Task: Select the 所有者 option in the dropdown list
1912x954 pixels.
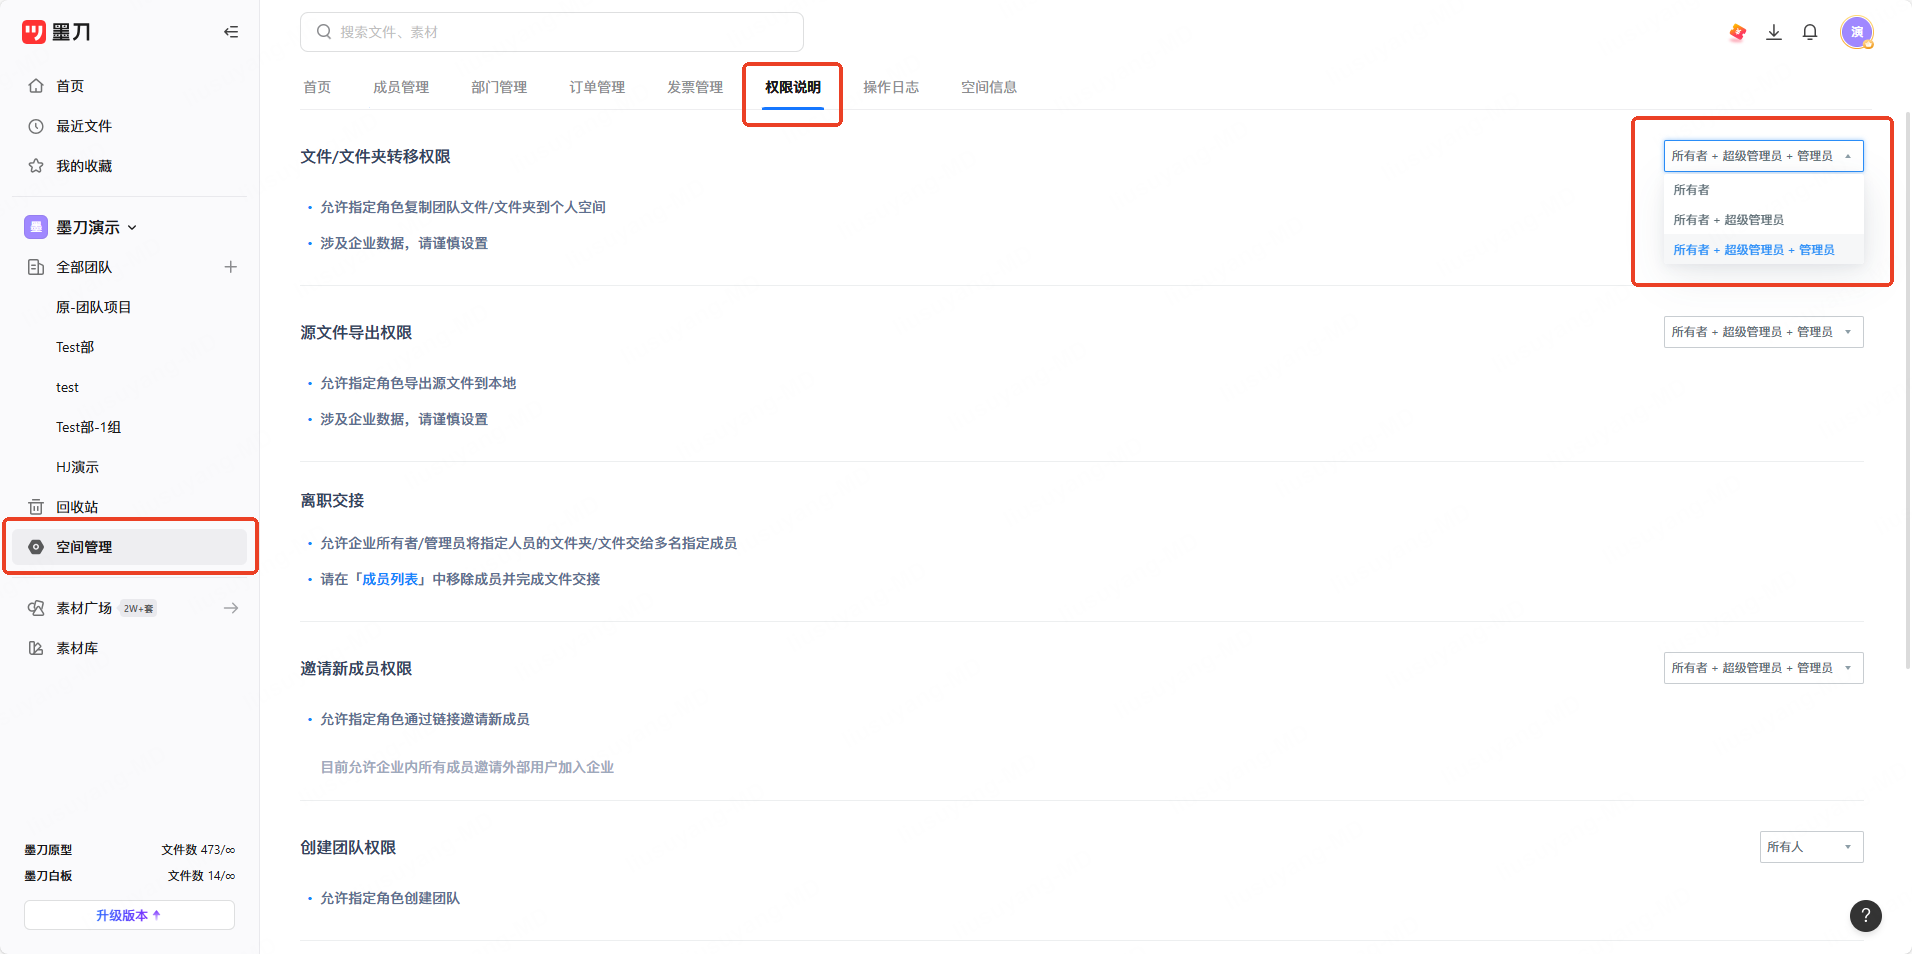Action: [x=1763, y=190]
